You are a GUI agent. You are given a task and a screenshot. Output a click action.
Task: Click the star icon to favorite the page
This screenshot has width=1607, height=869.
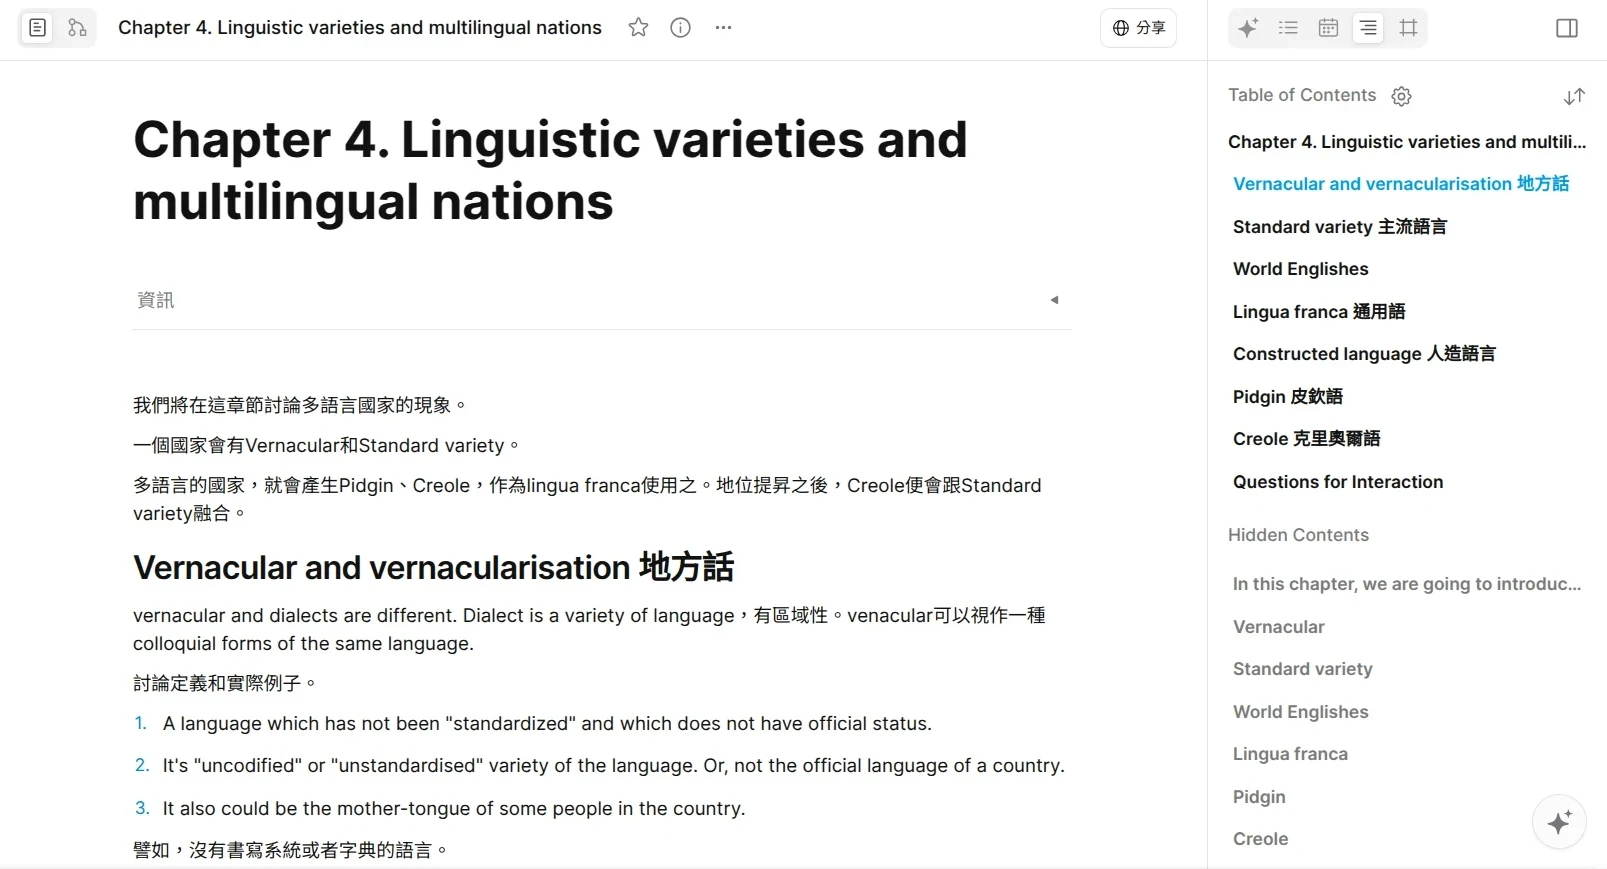[x=638, y=28]
